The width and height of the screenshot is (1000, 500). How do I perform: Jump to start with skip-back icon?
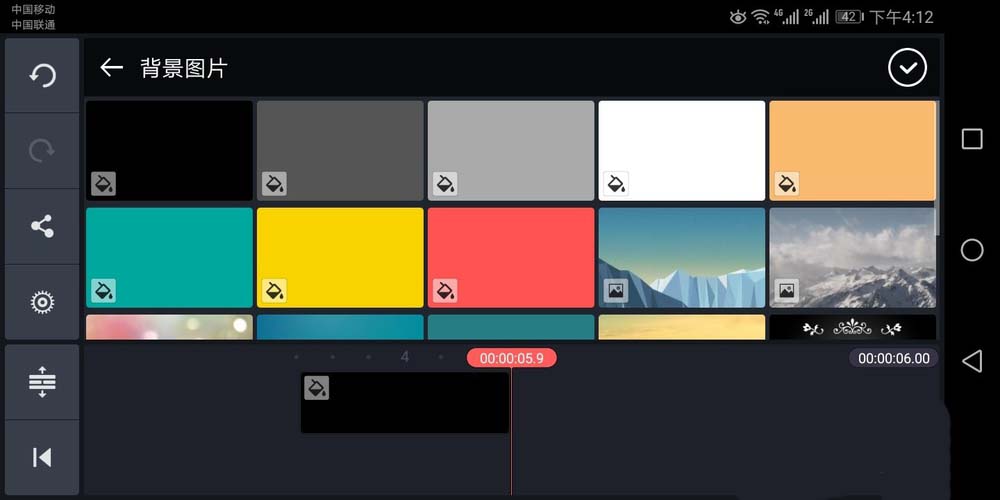coord(42,457)
